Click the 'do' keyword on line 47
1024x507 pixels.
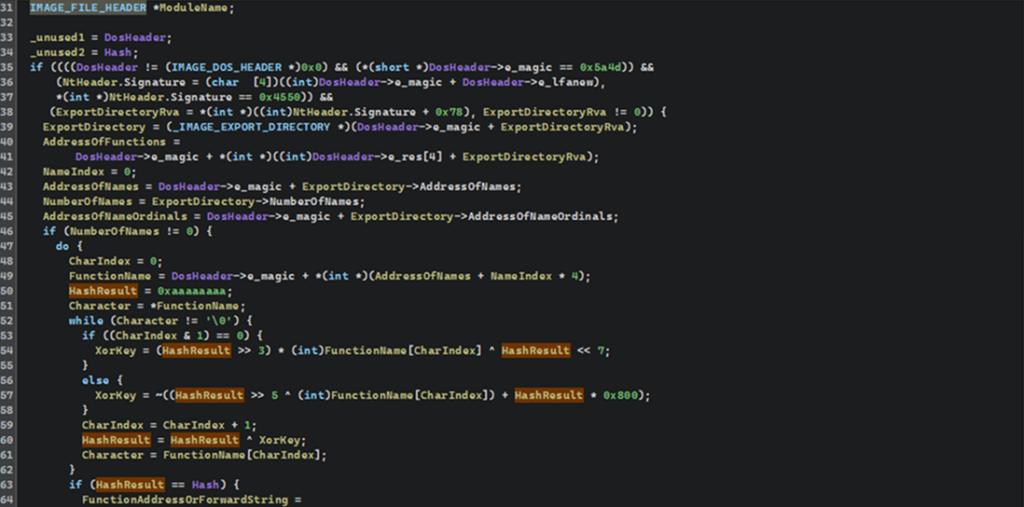click(x=62, y=247)
